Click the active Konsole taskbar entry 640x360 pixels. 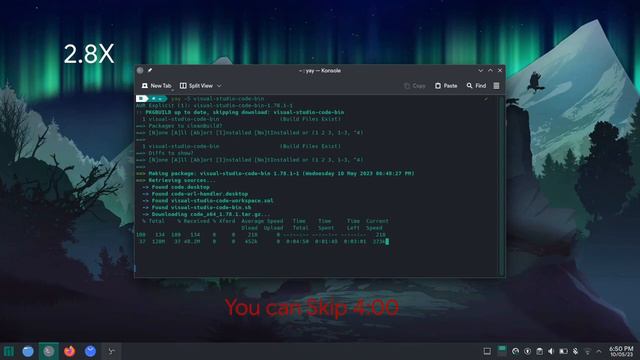tap(49, 351)
